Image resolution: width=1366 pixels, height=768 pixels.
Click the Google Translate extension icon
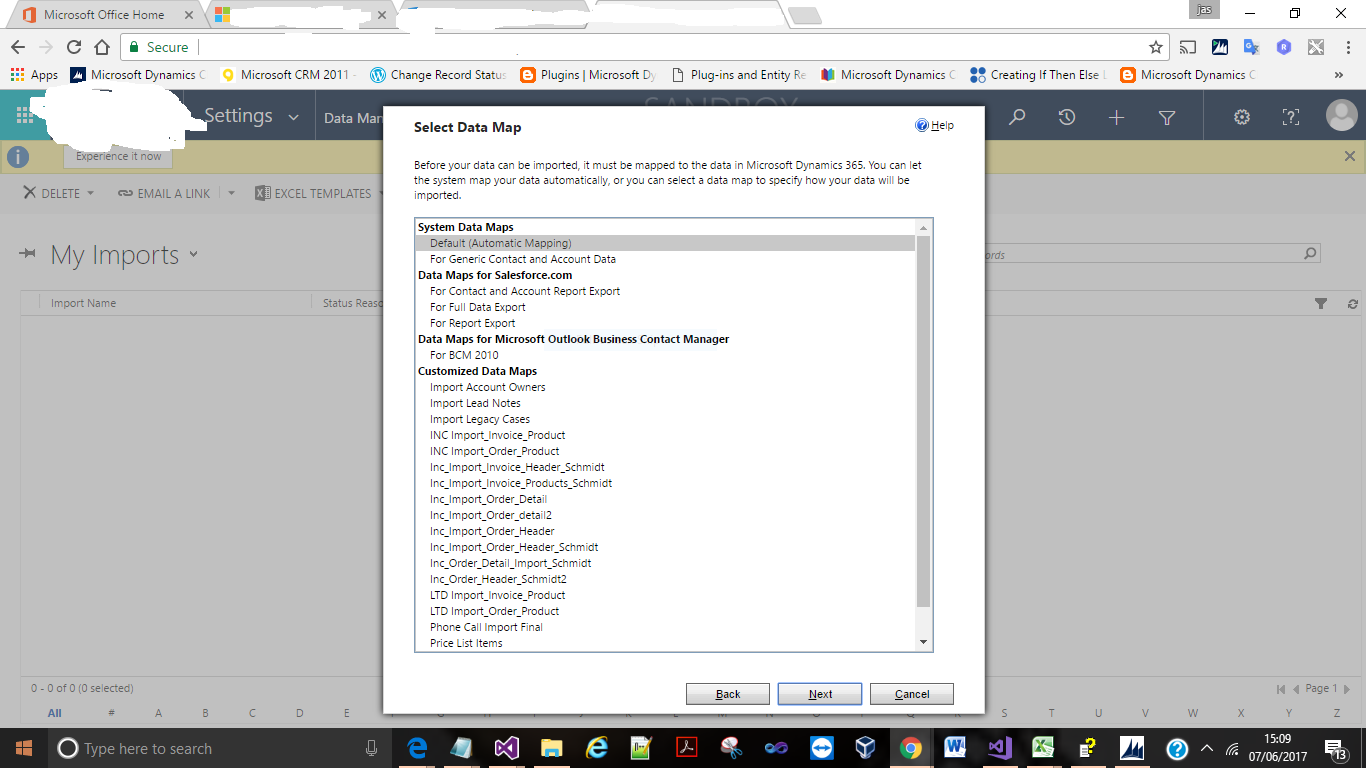[x=1251, y=47]
